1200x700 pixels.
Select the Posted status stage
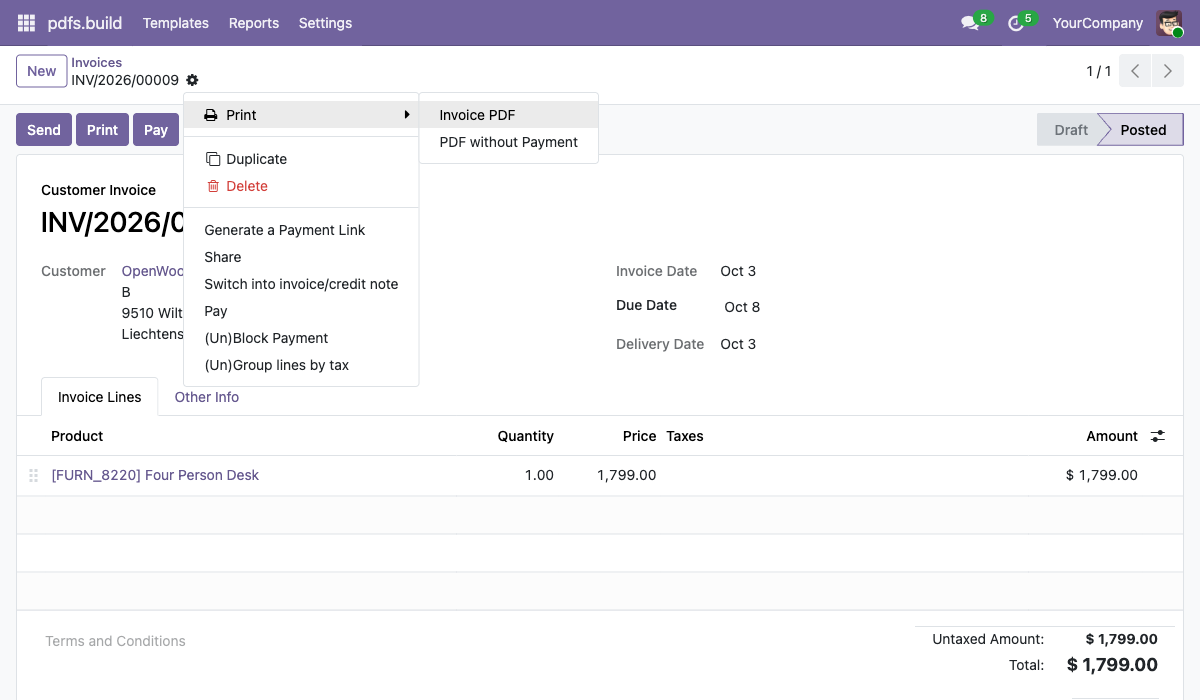[1143, 130]
